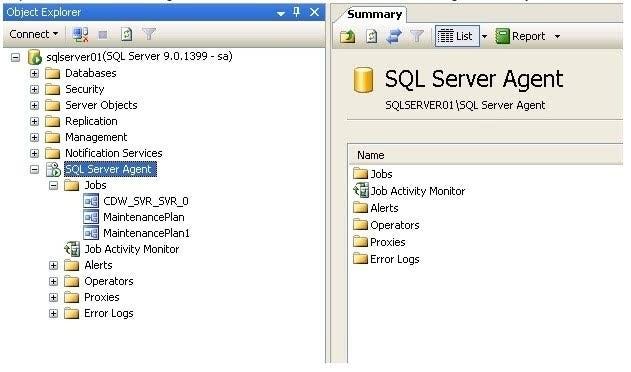Select Operators in the Summary list
631x372 pixels.
pyautogui.click(x=395, y=225)
